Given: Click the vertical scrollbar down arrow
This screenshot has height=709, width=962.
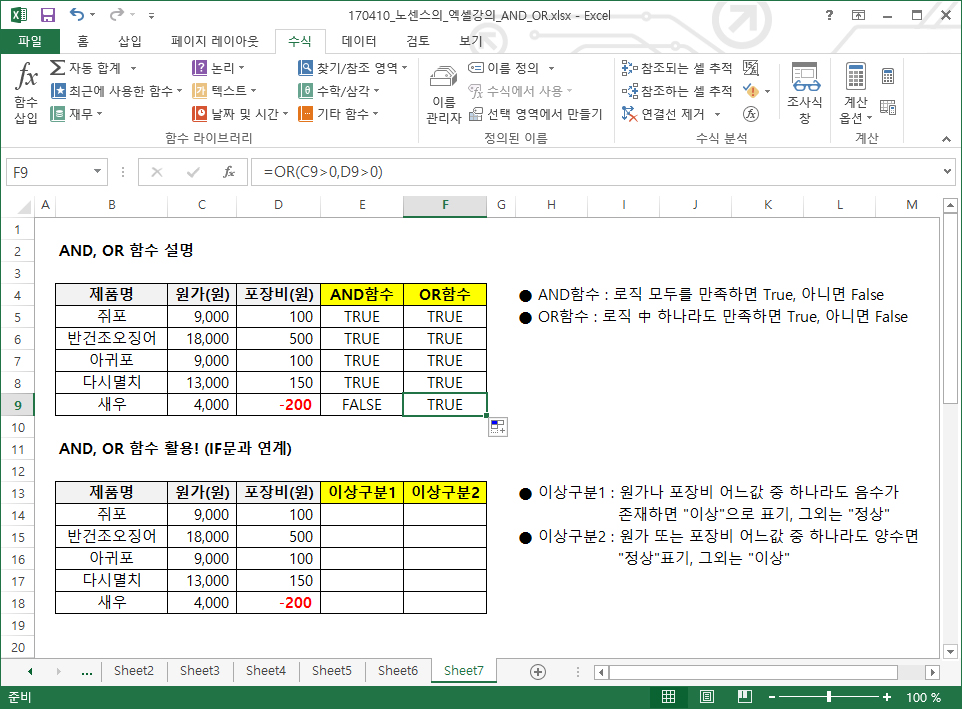Looking at the screenshot, I should click(950, 651).
